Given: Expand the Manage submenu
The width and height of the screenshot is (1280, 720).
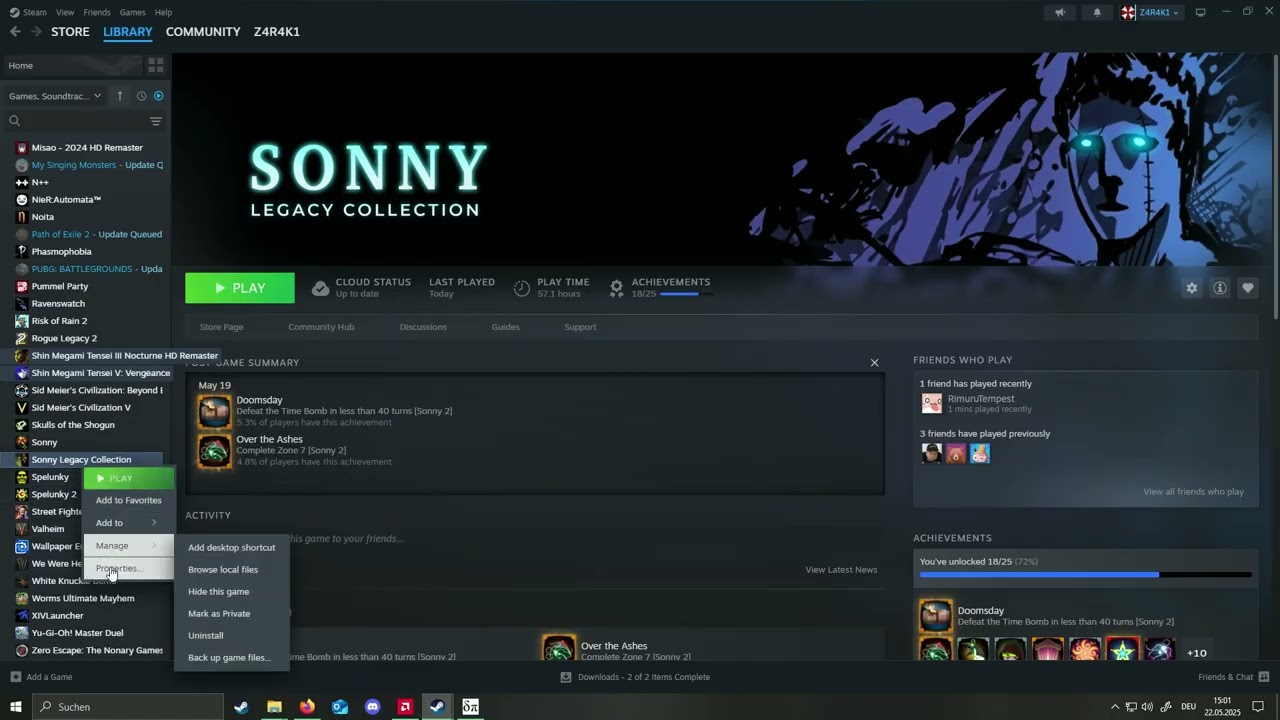Looking at the screenshot, I should click(128, 546).
